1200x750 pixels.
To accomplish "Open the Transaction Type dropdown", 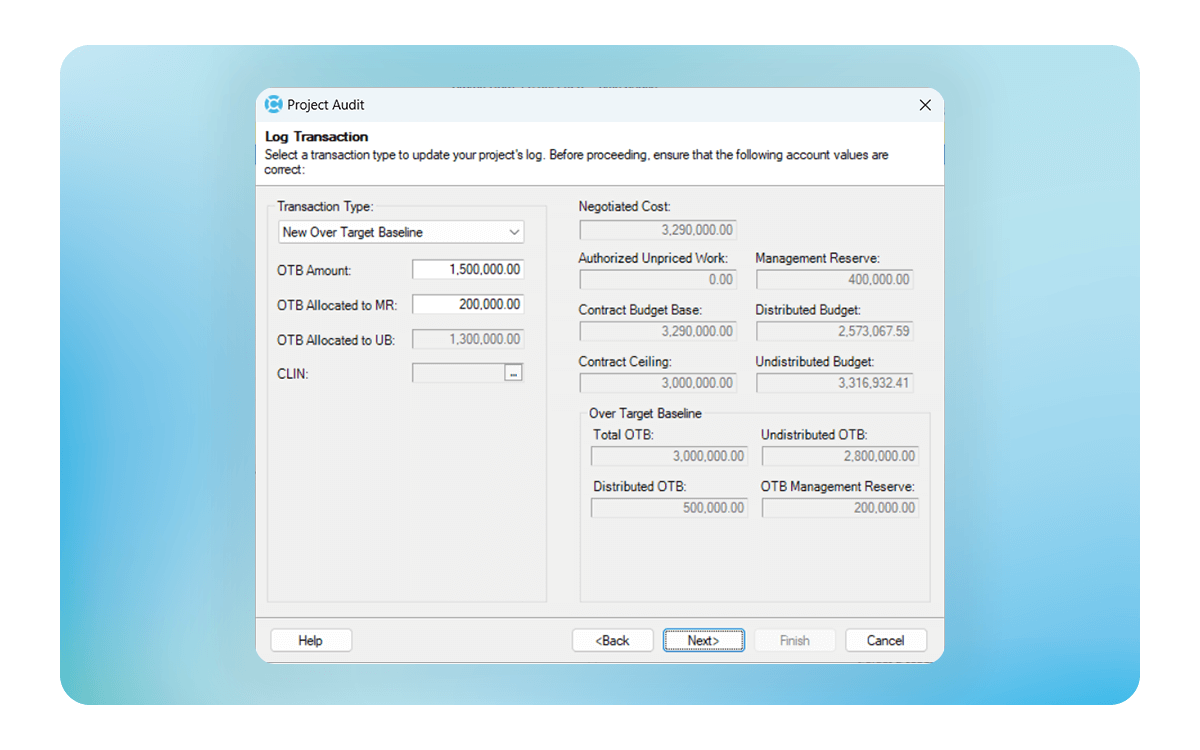I will click(401, 232).
